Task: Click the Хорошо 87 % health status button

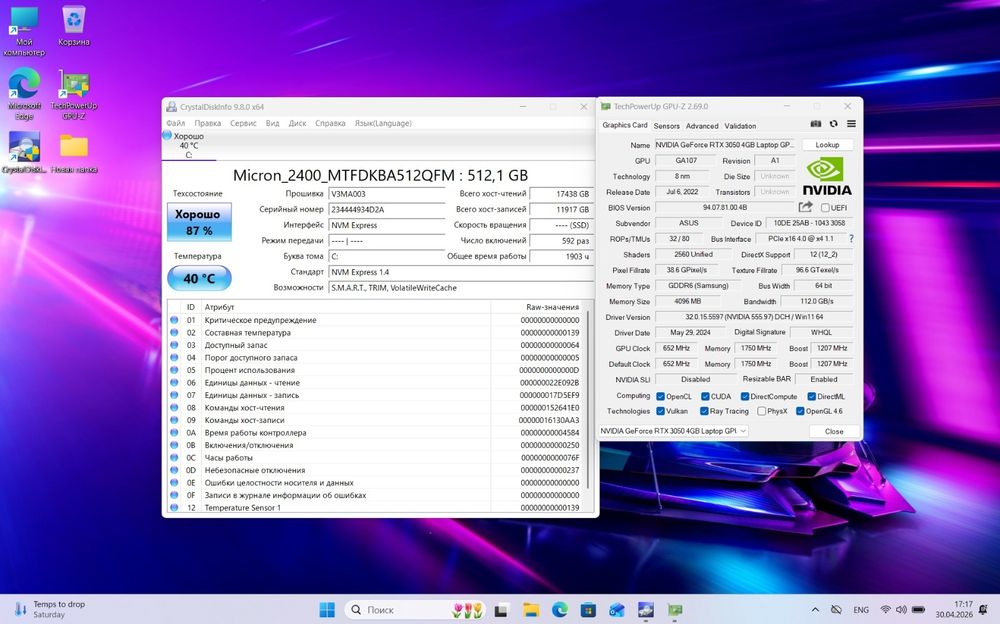Action: click(199, 222)
